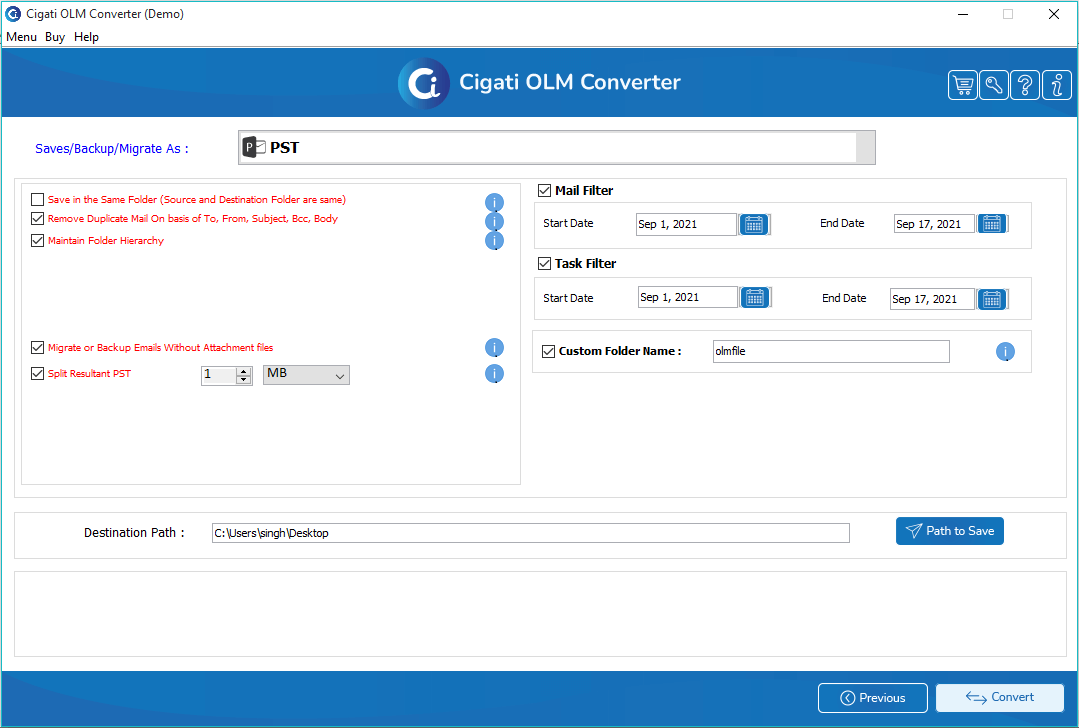Go back with Previous button
Image resolution: width=1079 pixels, height=728 pixels.
click(x=873, y=698)
